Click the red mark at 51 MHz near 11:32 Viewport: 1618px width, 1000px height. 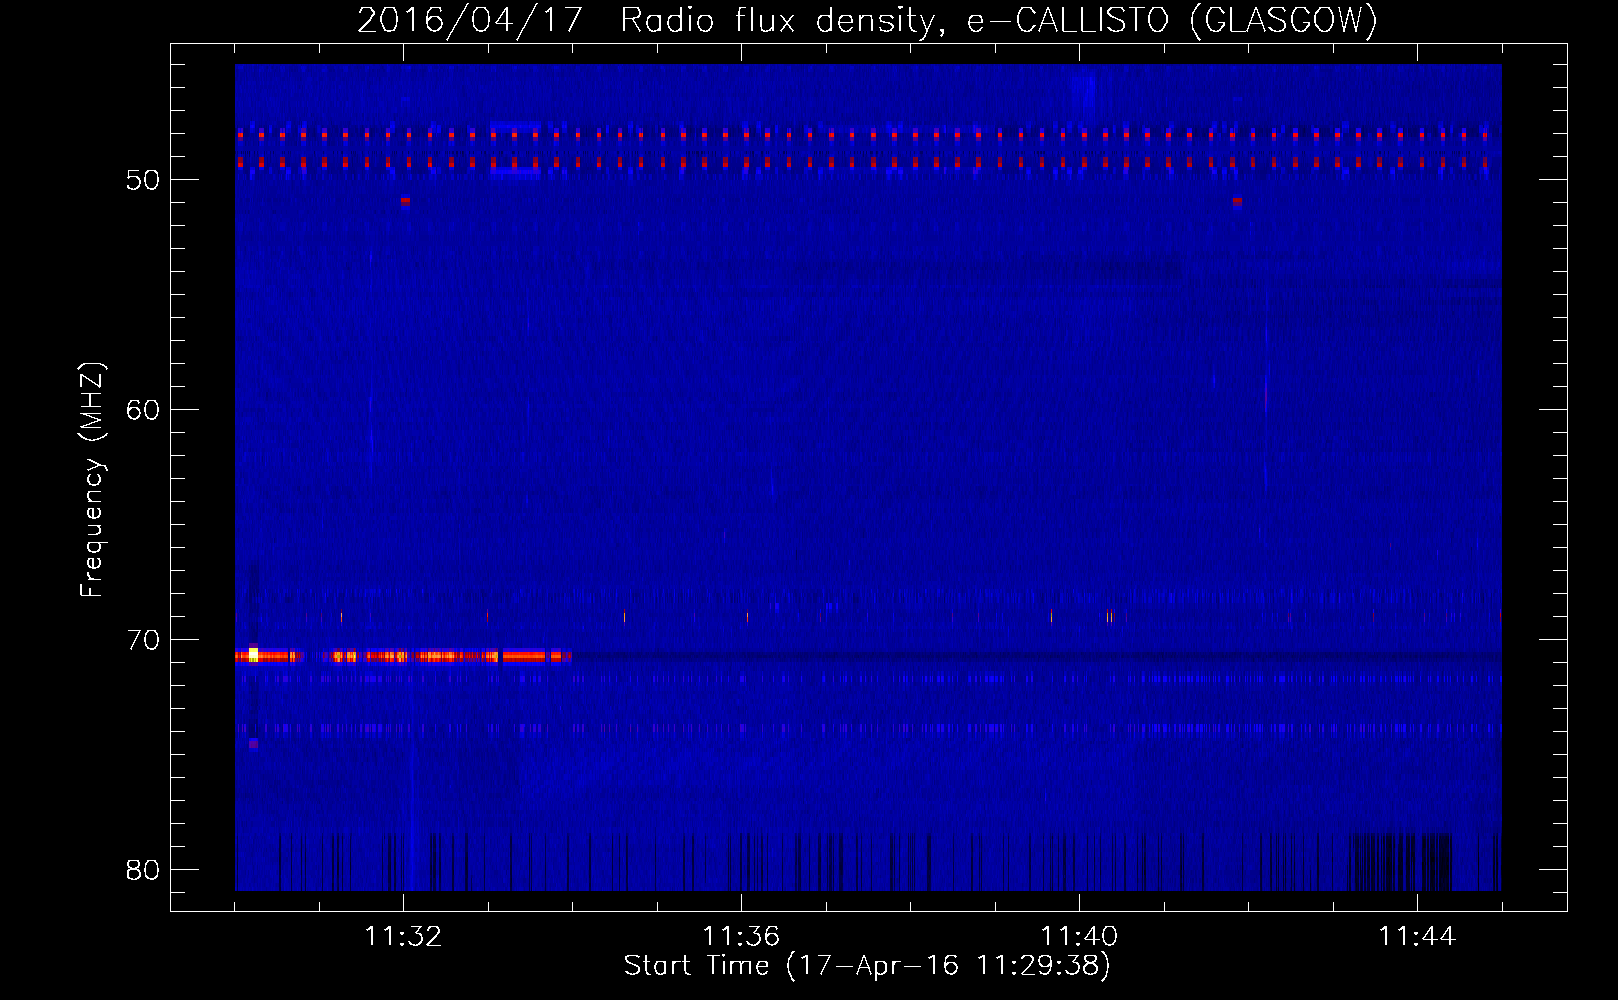405,201
